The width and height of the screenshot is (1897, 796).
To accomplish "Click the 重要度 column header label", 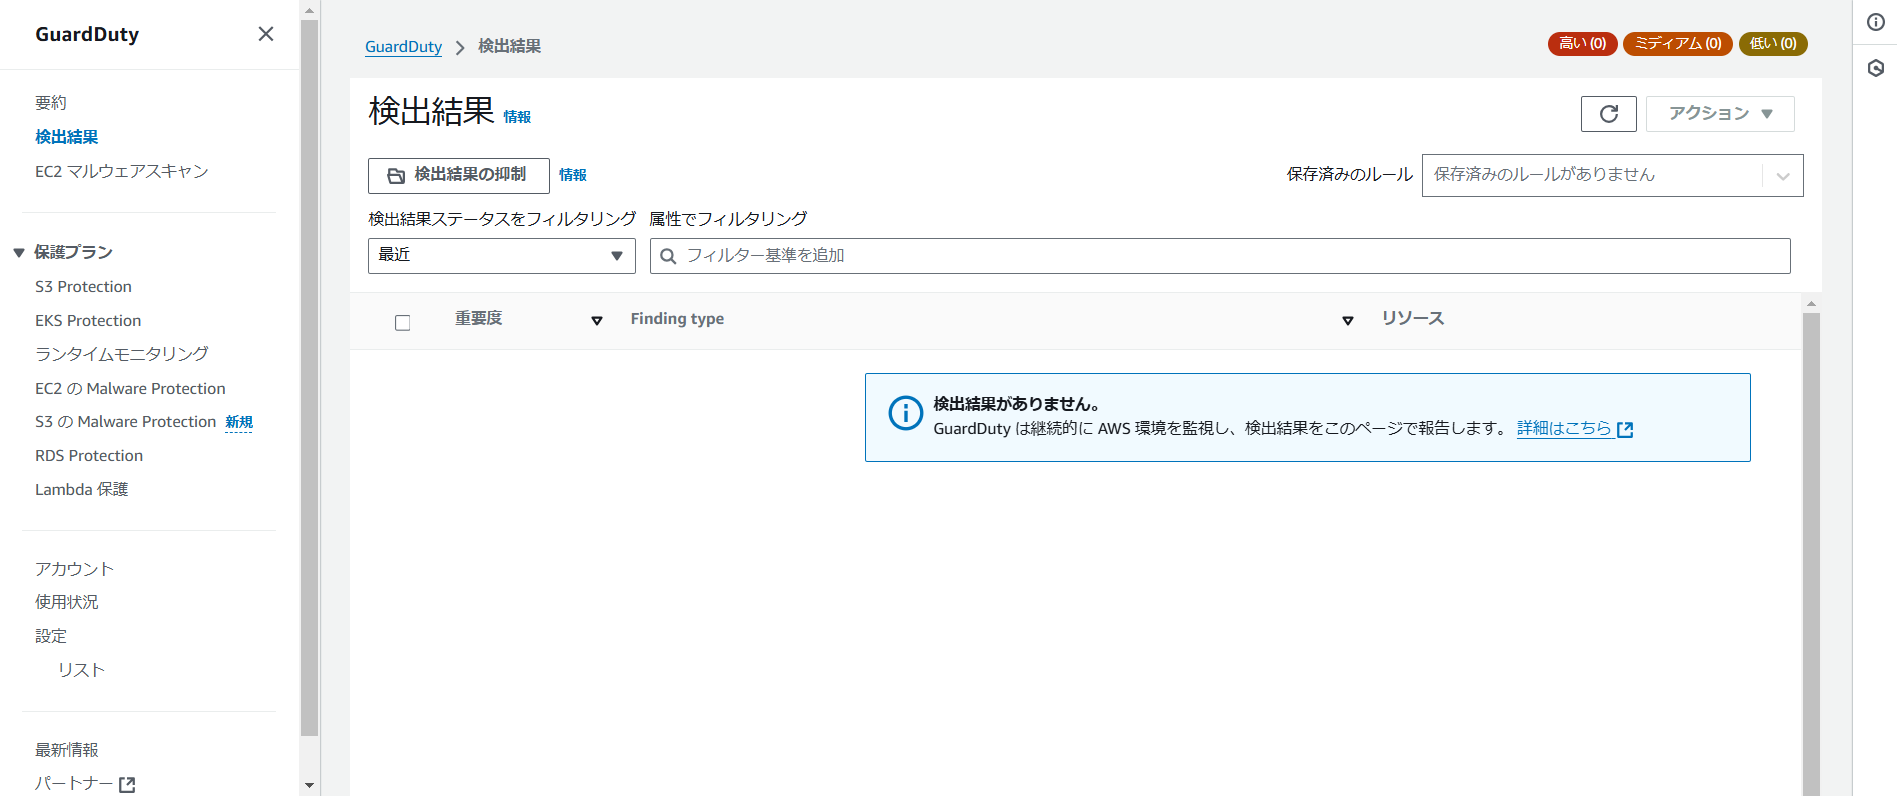I will click(x=479, y=319).
